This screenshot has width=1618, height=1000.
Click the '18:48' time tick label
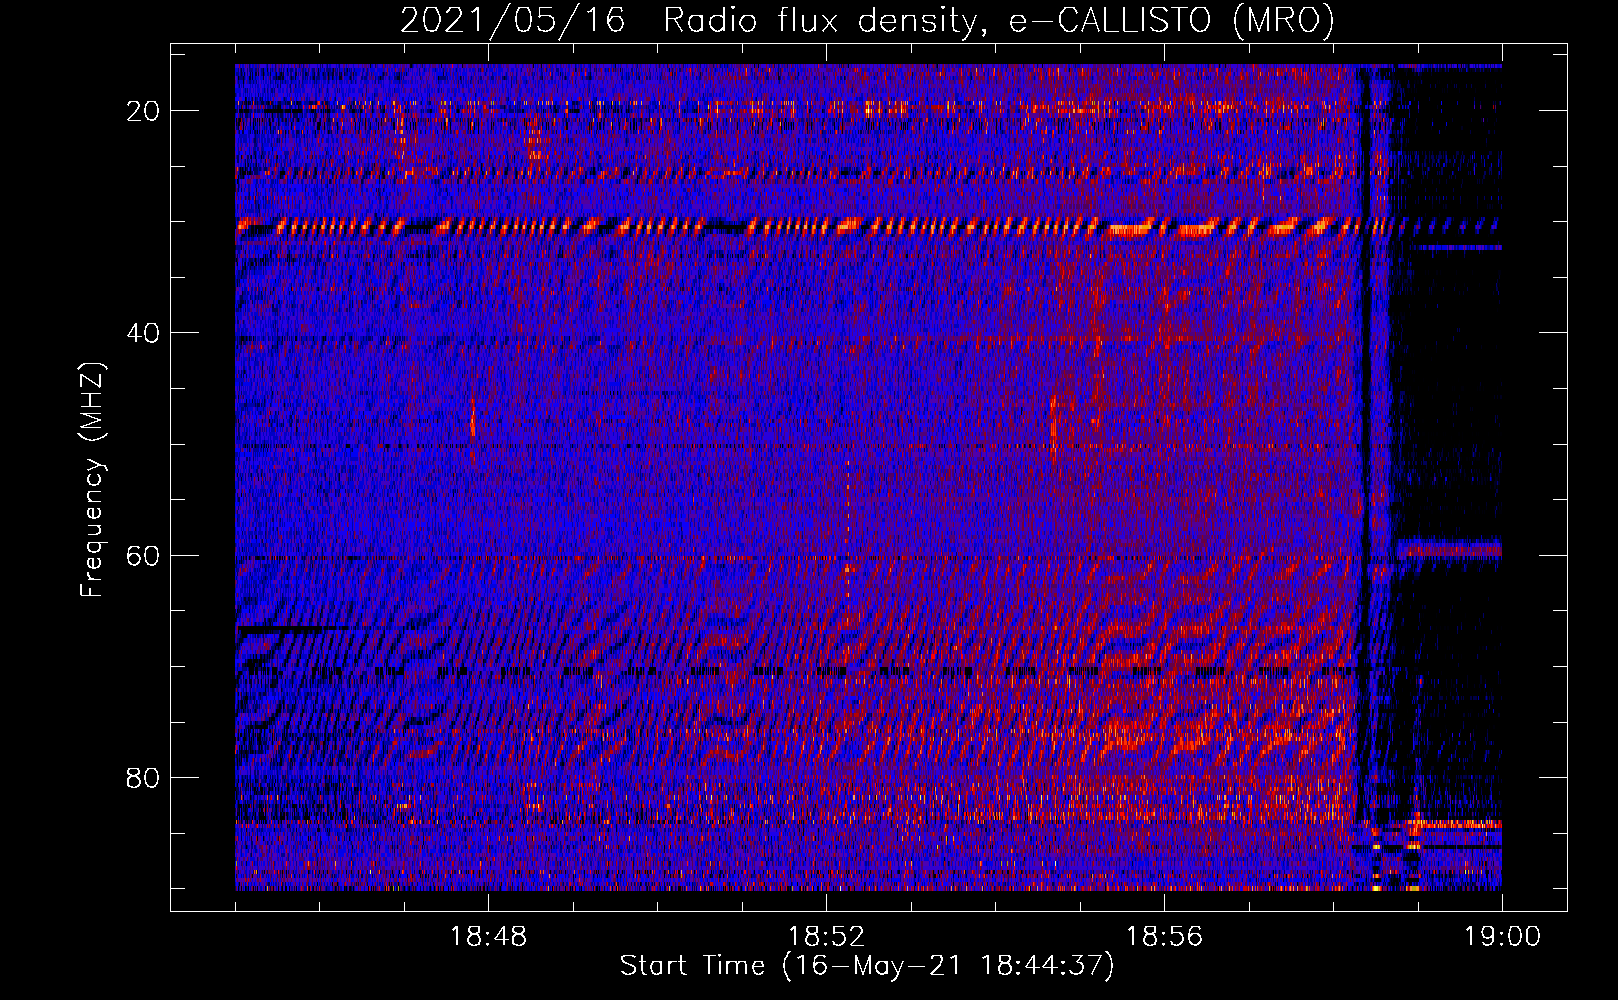click(x=488, y=937)
